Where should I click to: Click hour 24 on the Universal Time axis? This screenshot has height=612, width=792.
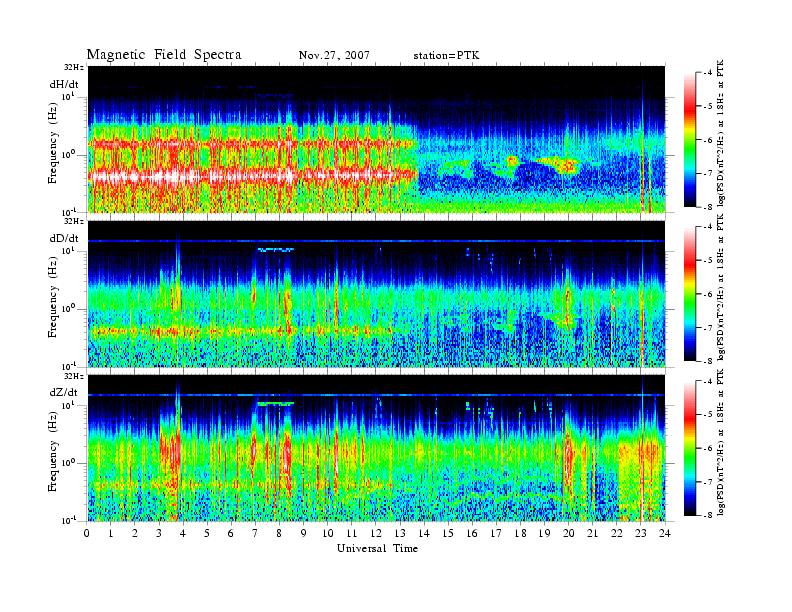[x=665, y=533]
